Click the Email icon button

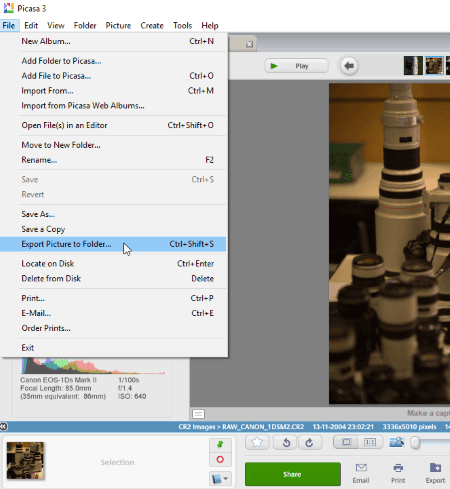(x=361, y=473)
